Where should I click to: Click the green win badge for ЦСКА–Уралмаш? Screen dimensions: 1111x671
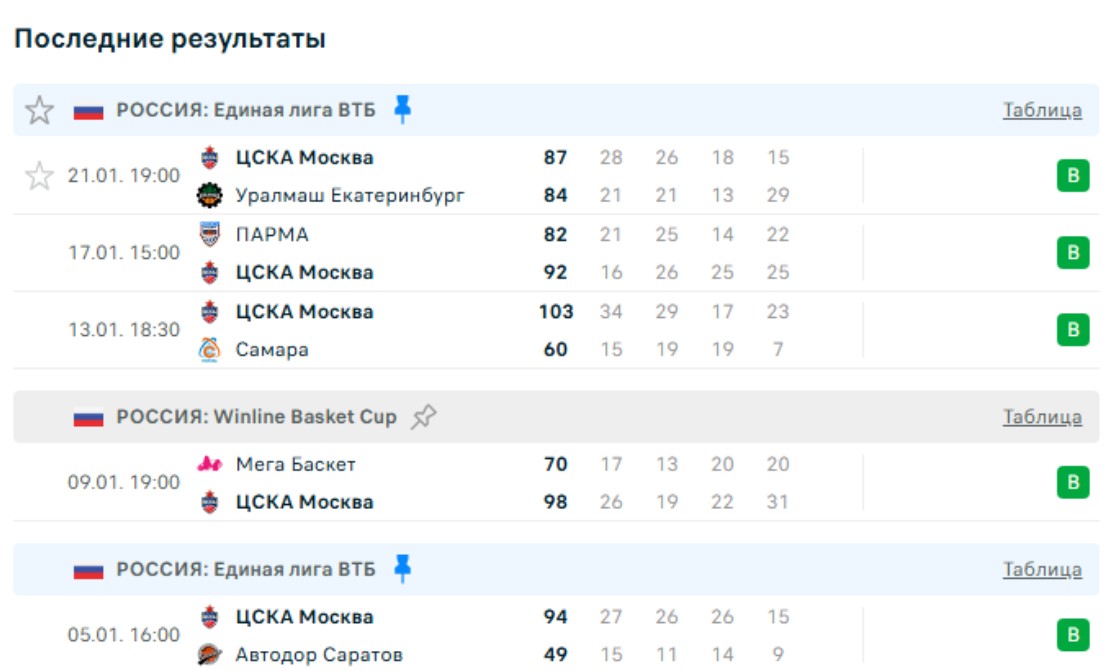(x=1073, y=177)
